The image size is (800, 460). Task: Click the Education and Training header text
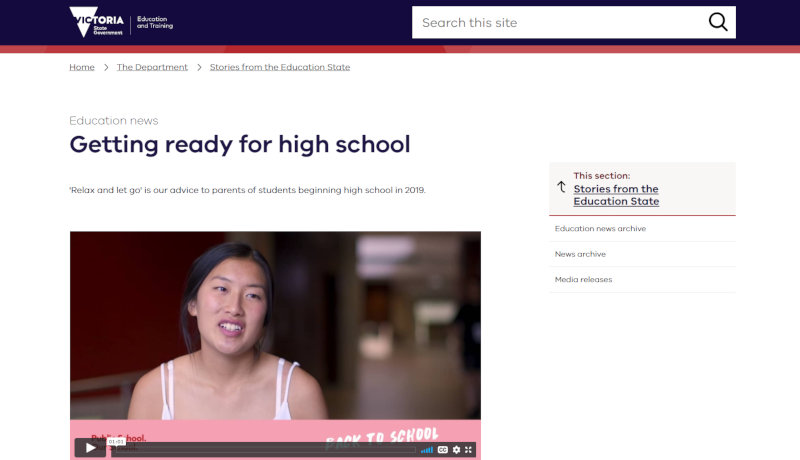(154, 22)
